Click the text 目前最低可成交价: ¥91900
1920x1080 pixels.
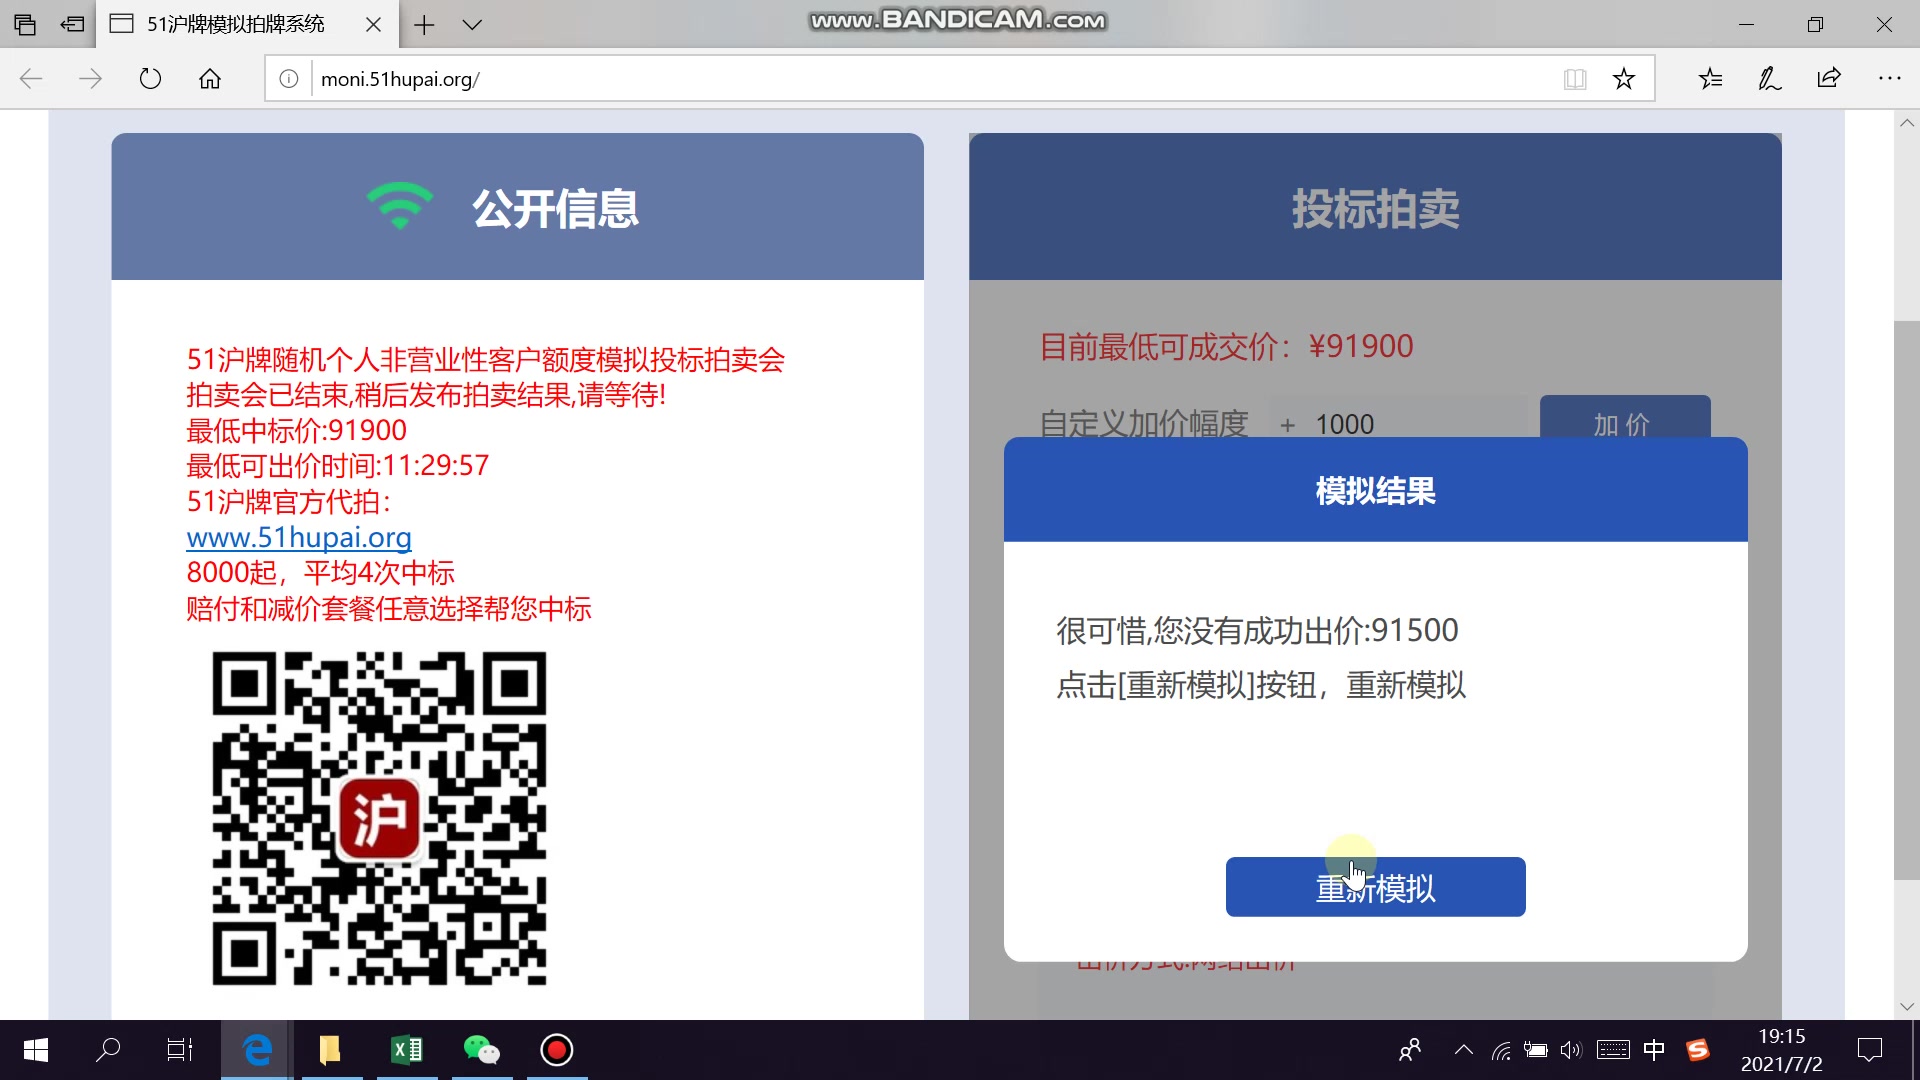(x=1226, y=347)
